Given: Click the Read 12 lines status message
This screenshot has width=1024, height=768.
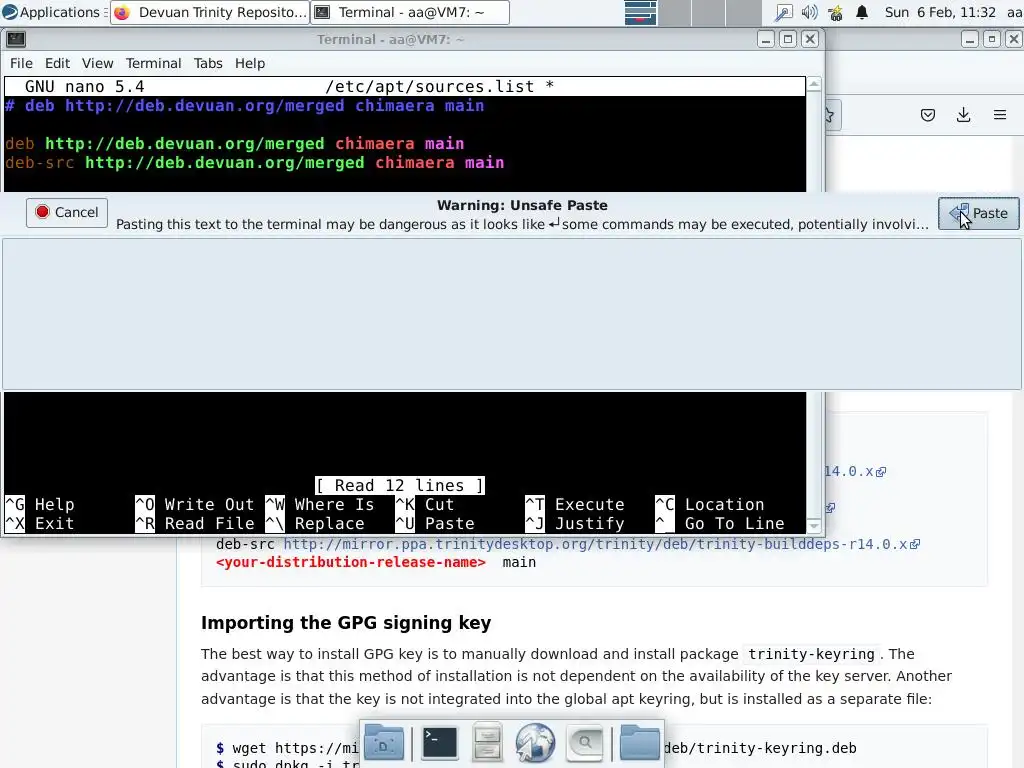Looking at the screenshot, I should click(x=400, y=485).
